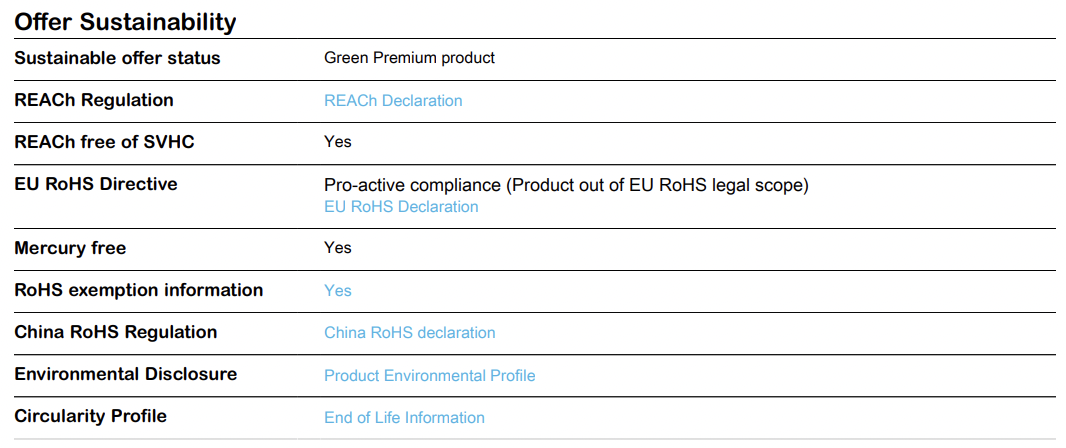Click the blue RoHS exemption Yes link
The height and width of the screenshot is (448, 1066).
pyautogui.click(x=338, y=291)
